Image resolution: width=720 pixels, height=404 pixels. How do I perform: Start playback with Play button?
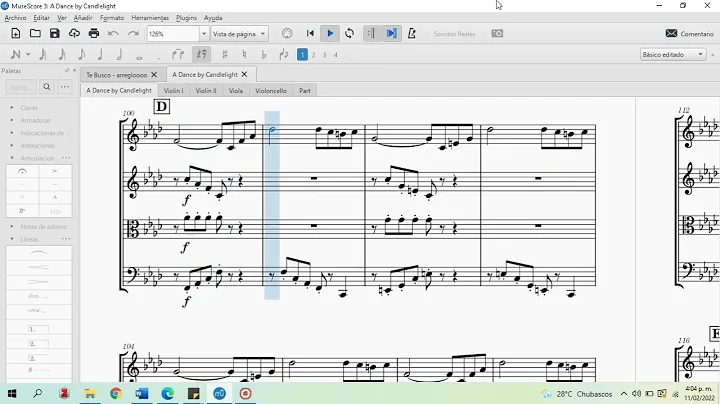330,34
